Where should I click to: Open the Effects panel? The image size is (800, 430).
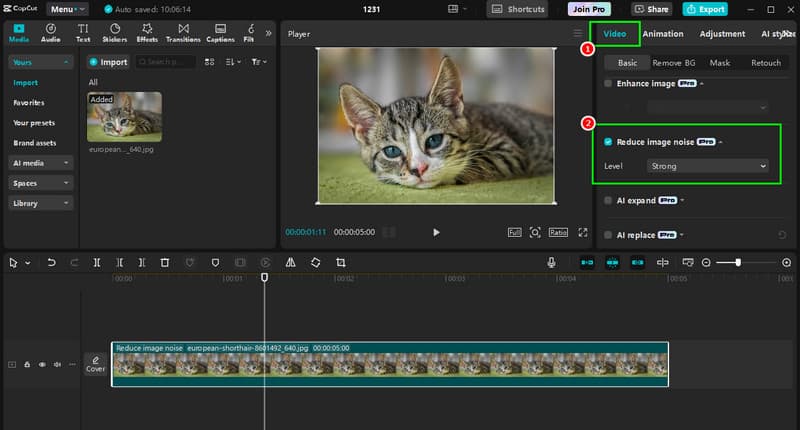147,33
